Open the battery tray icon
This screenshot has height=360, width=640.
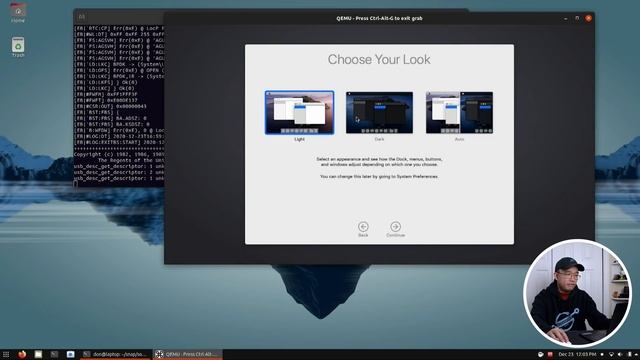coord(629,354)
